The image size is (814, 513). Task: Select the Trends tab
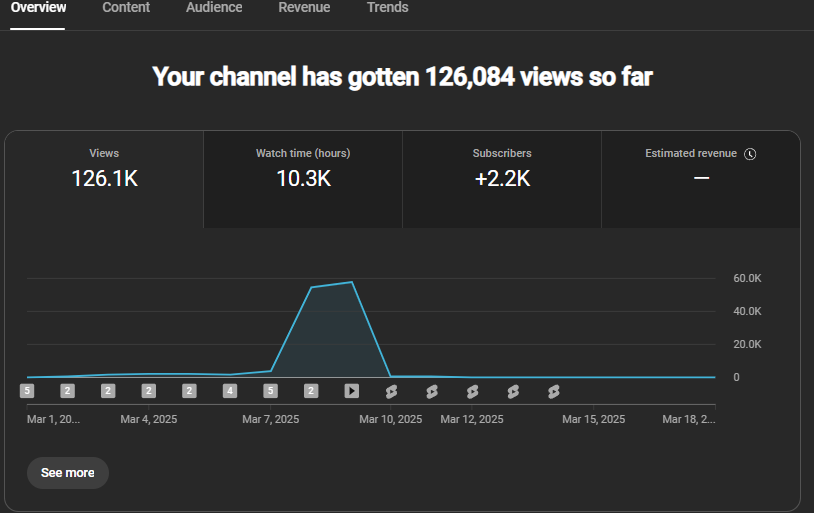click(387, 7)
